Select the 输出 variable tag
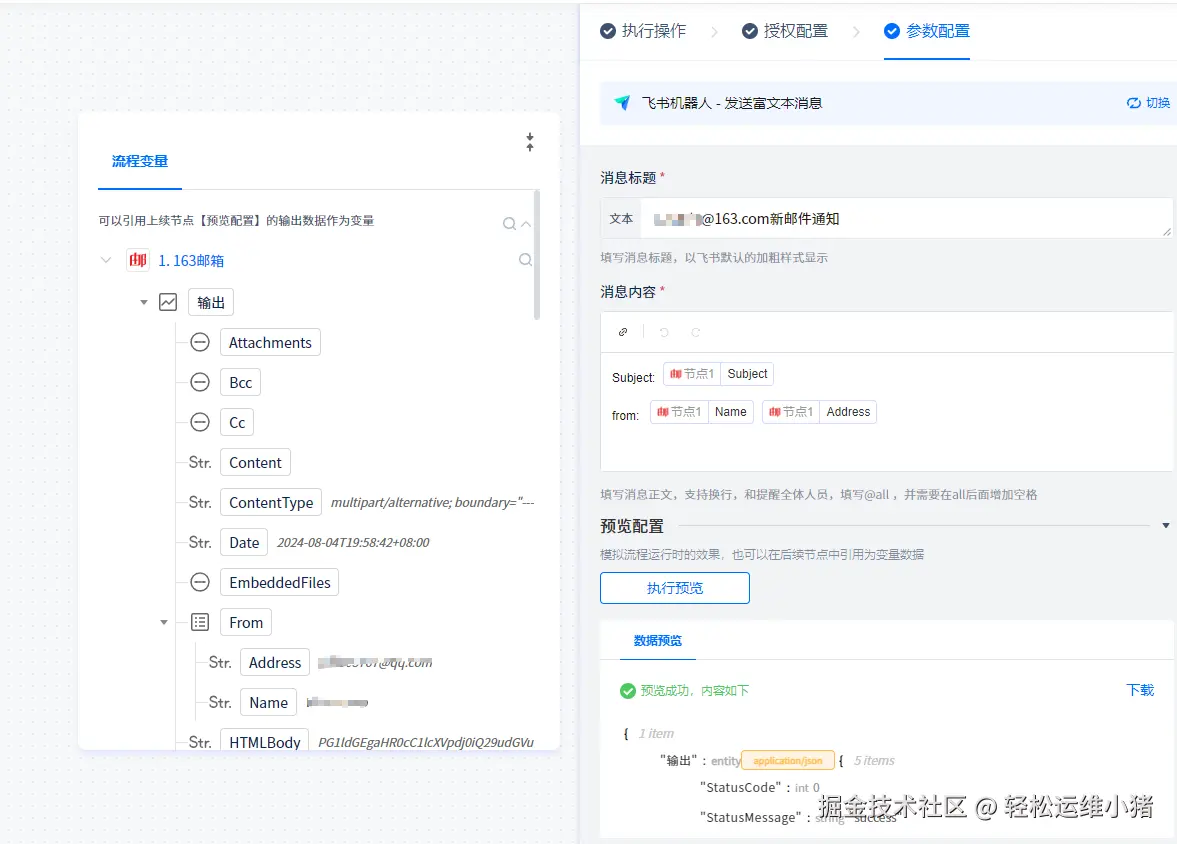Viewport: 1177px width, 844px height. pyautogui.click(x=211, y=303)
